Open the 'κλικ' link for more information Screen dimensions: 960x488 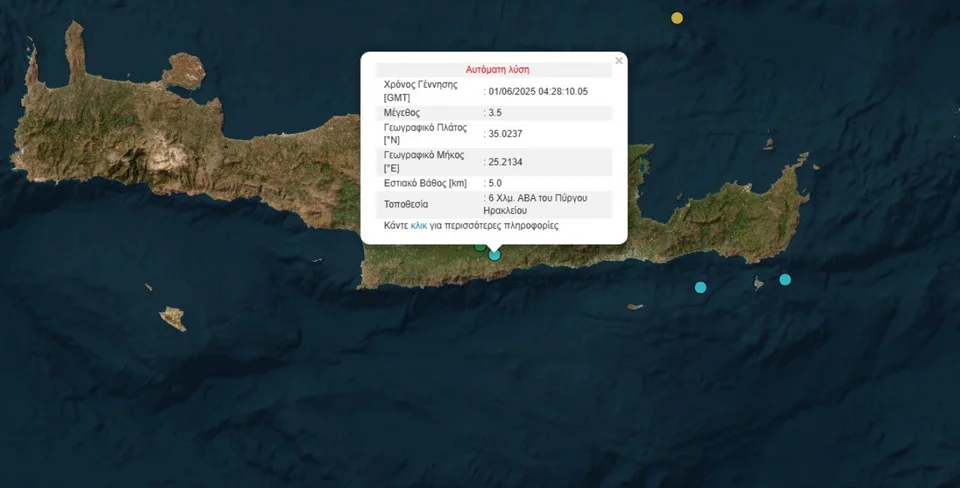(x=419, y=226)
